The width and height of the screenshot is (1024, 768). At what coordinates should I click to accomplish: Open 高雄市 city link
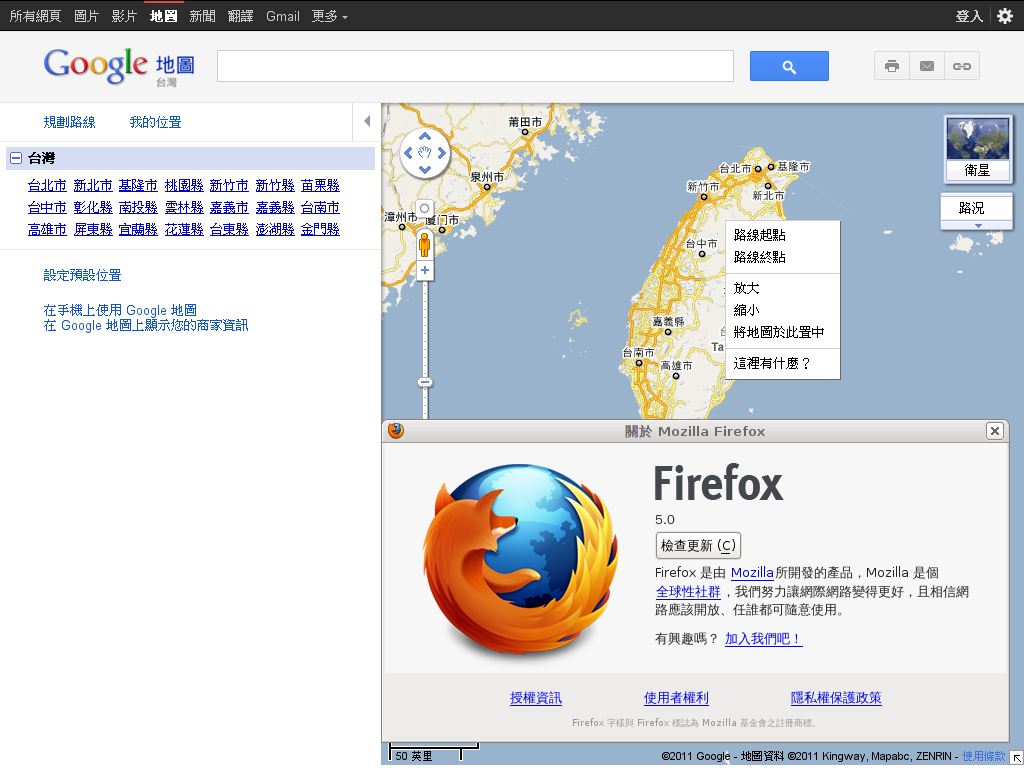47,230
